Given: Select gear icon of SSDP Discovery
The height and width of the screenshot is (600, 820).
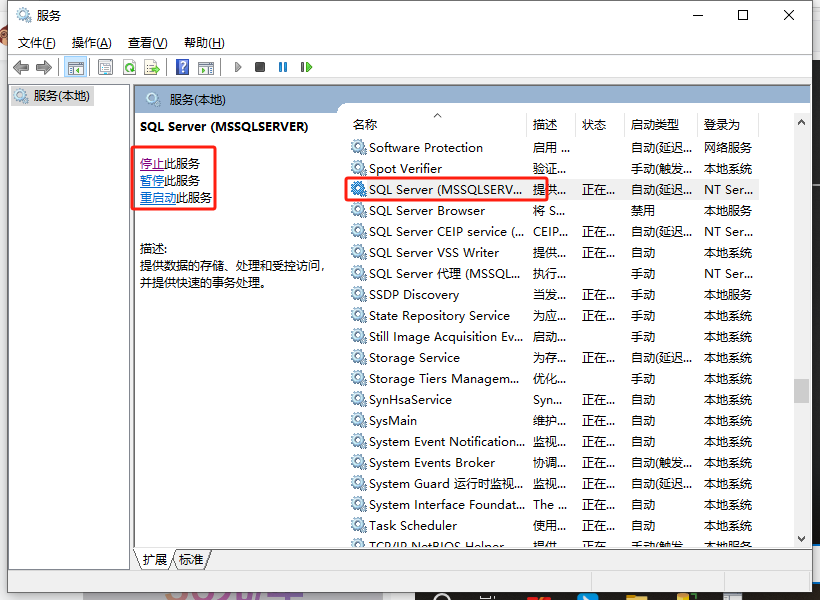Looking at the screenshot, I should click(358, 294).
